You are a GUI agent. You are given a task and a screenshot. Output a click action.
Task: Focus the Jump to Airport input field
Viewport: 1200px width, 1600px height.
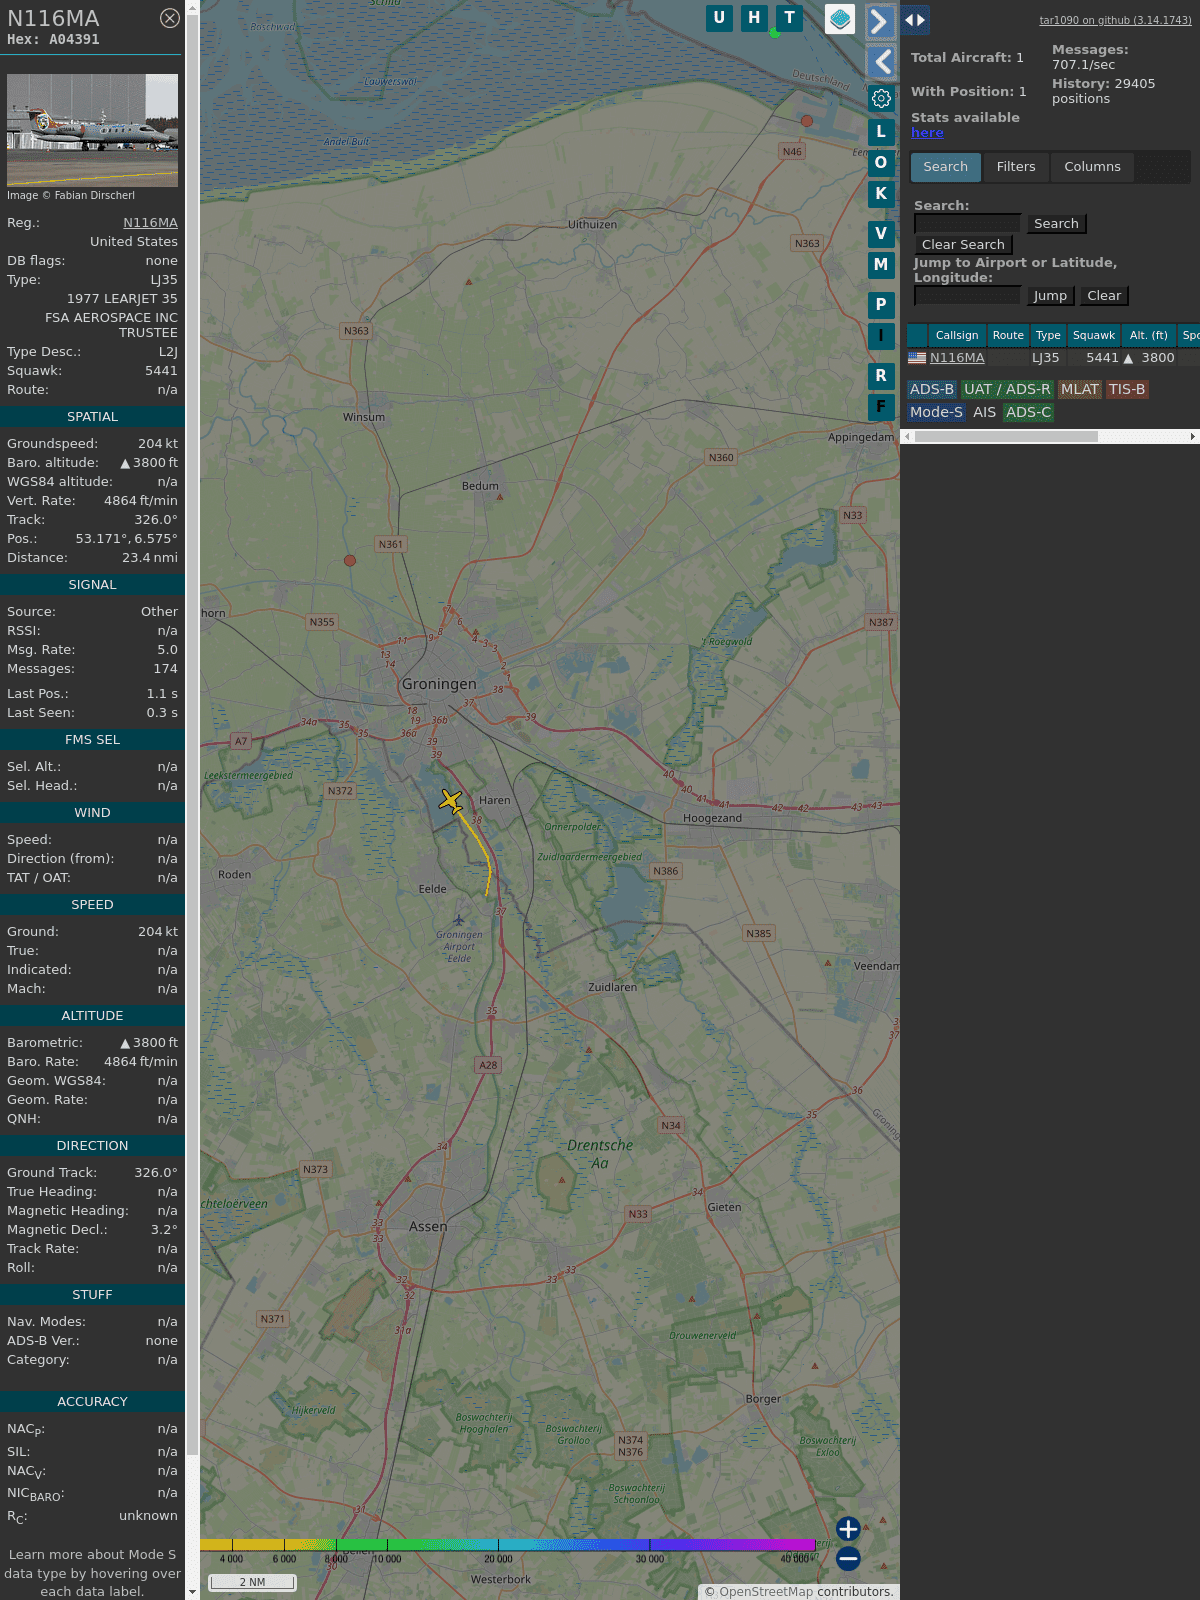click(967, 296)
